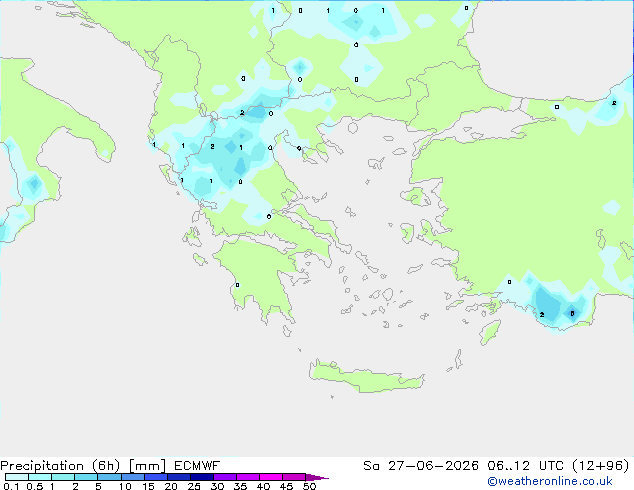634x490 pixels.
Task: Click the 15–20 mm blue legend swatch
Action: point(156,477)
